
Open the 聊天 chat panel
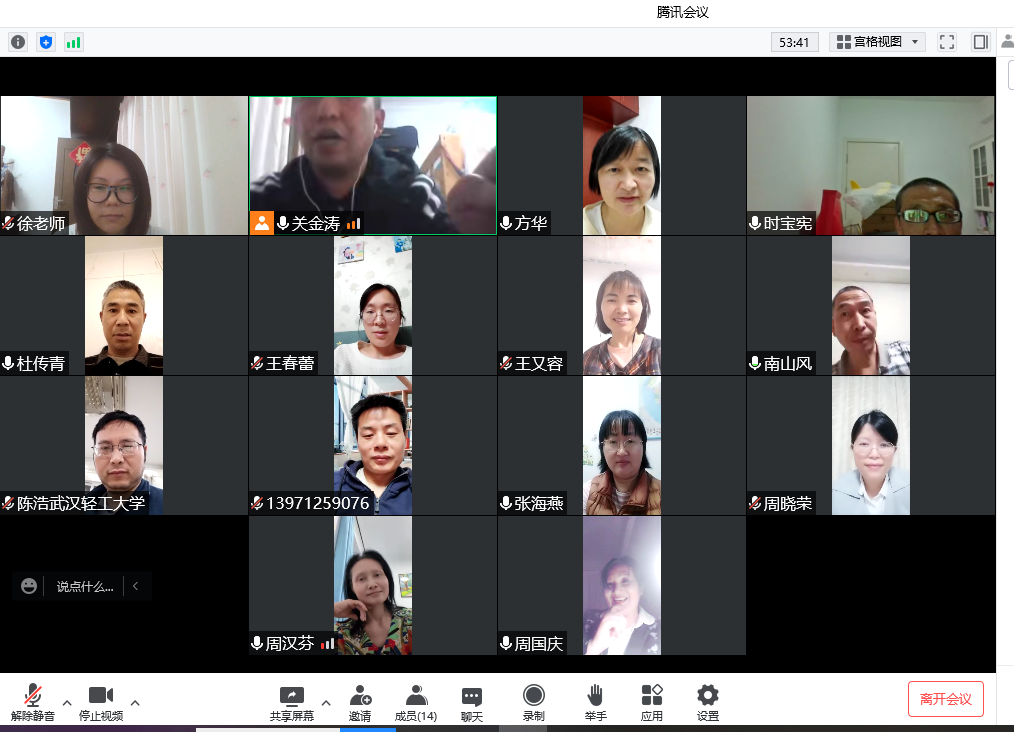[x=472, y=702]
